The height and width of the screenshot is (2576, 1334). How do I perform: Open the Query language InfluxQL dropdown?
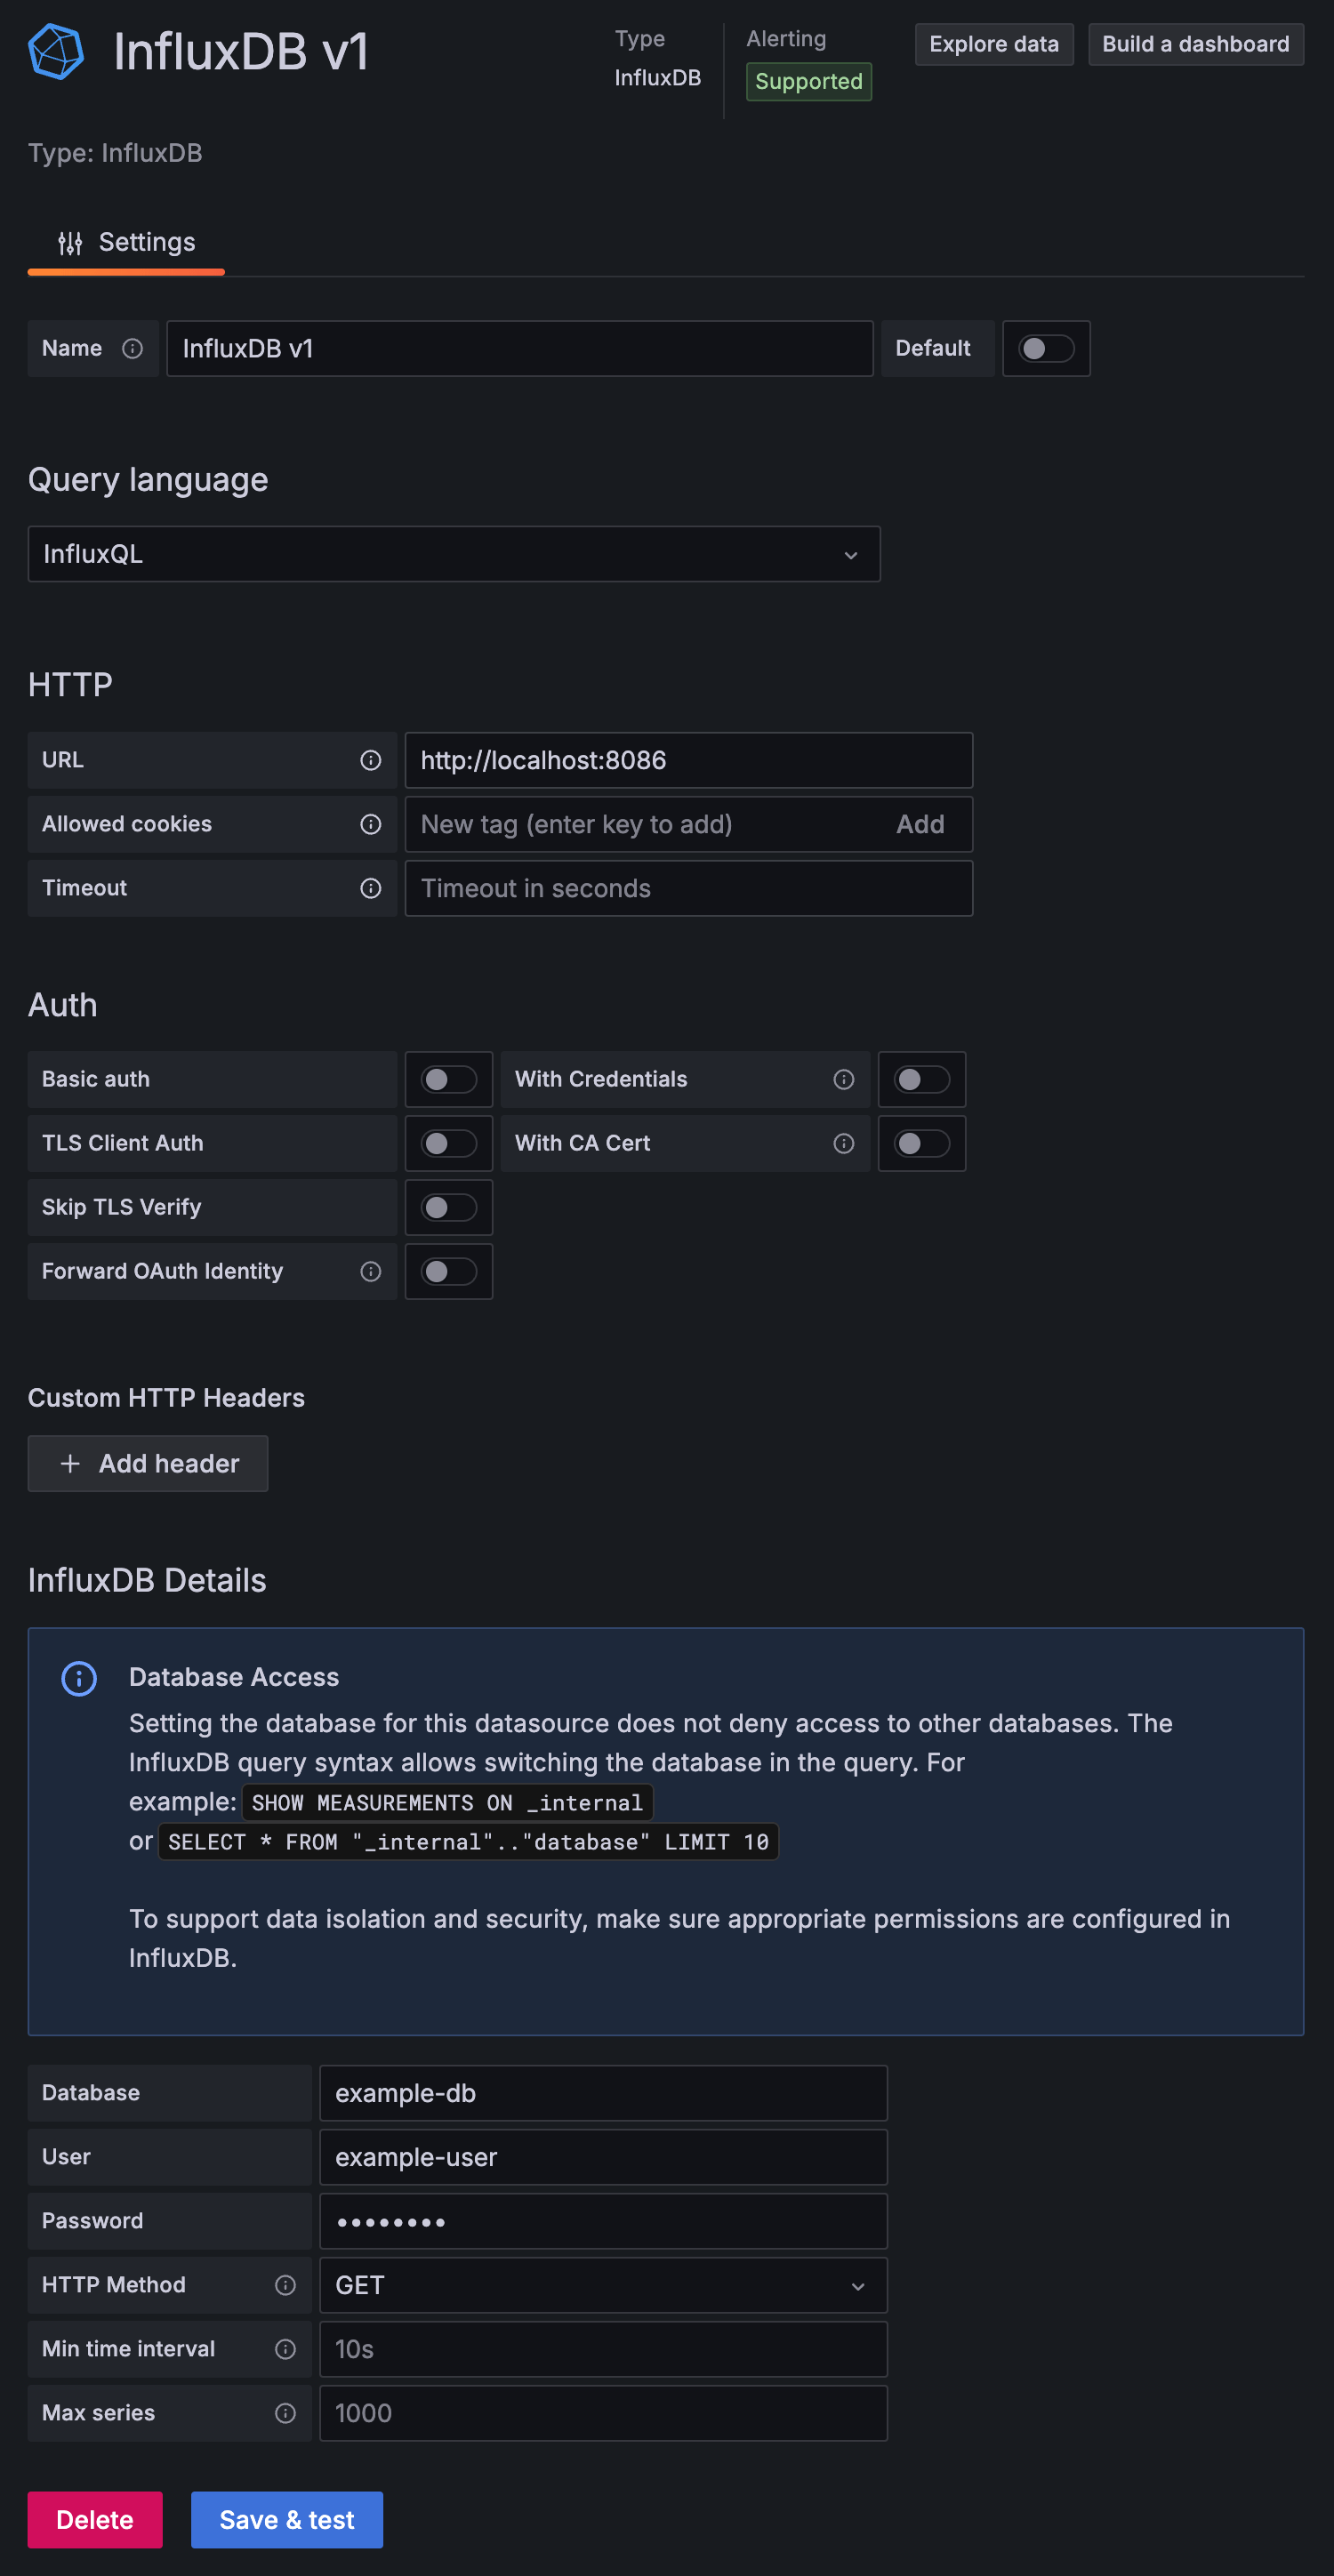pos(453,554)
